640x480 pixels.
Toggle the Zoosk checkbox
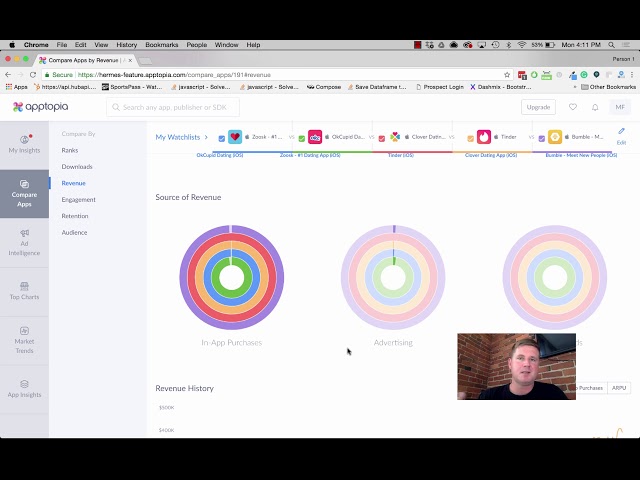tap(222, 139)
